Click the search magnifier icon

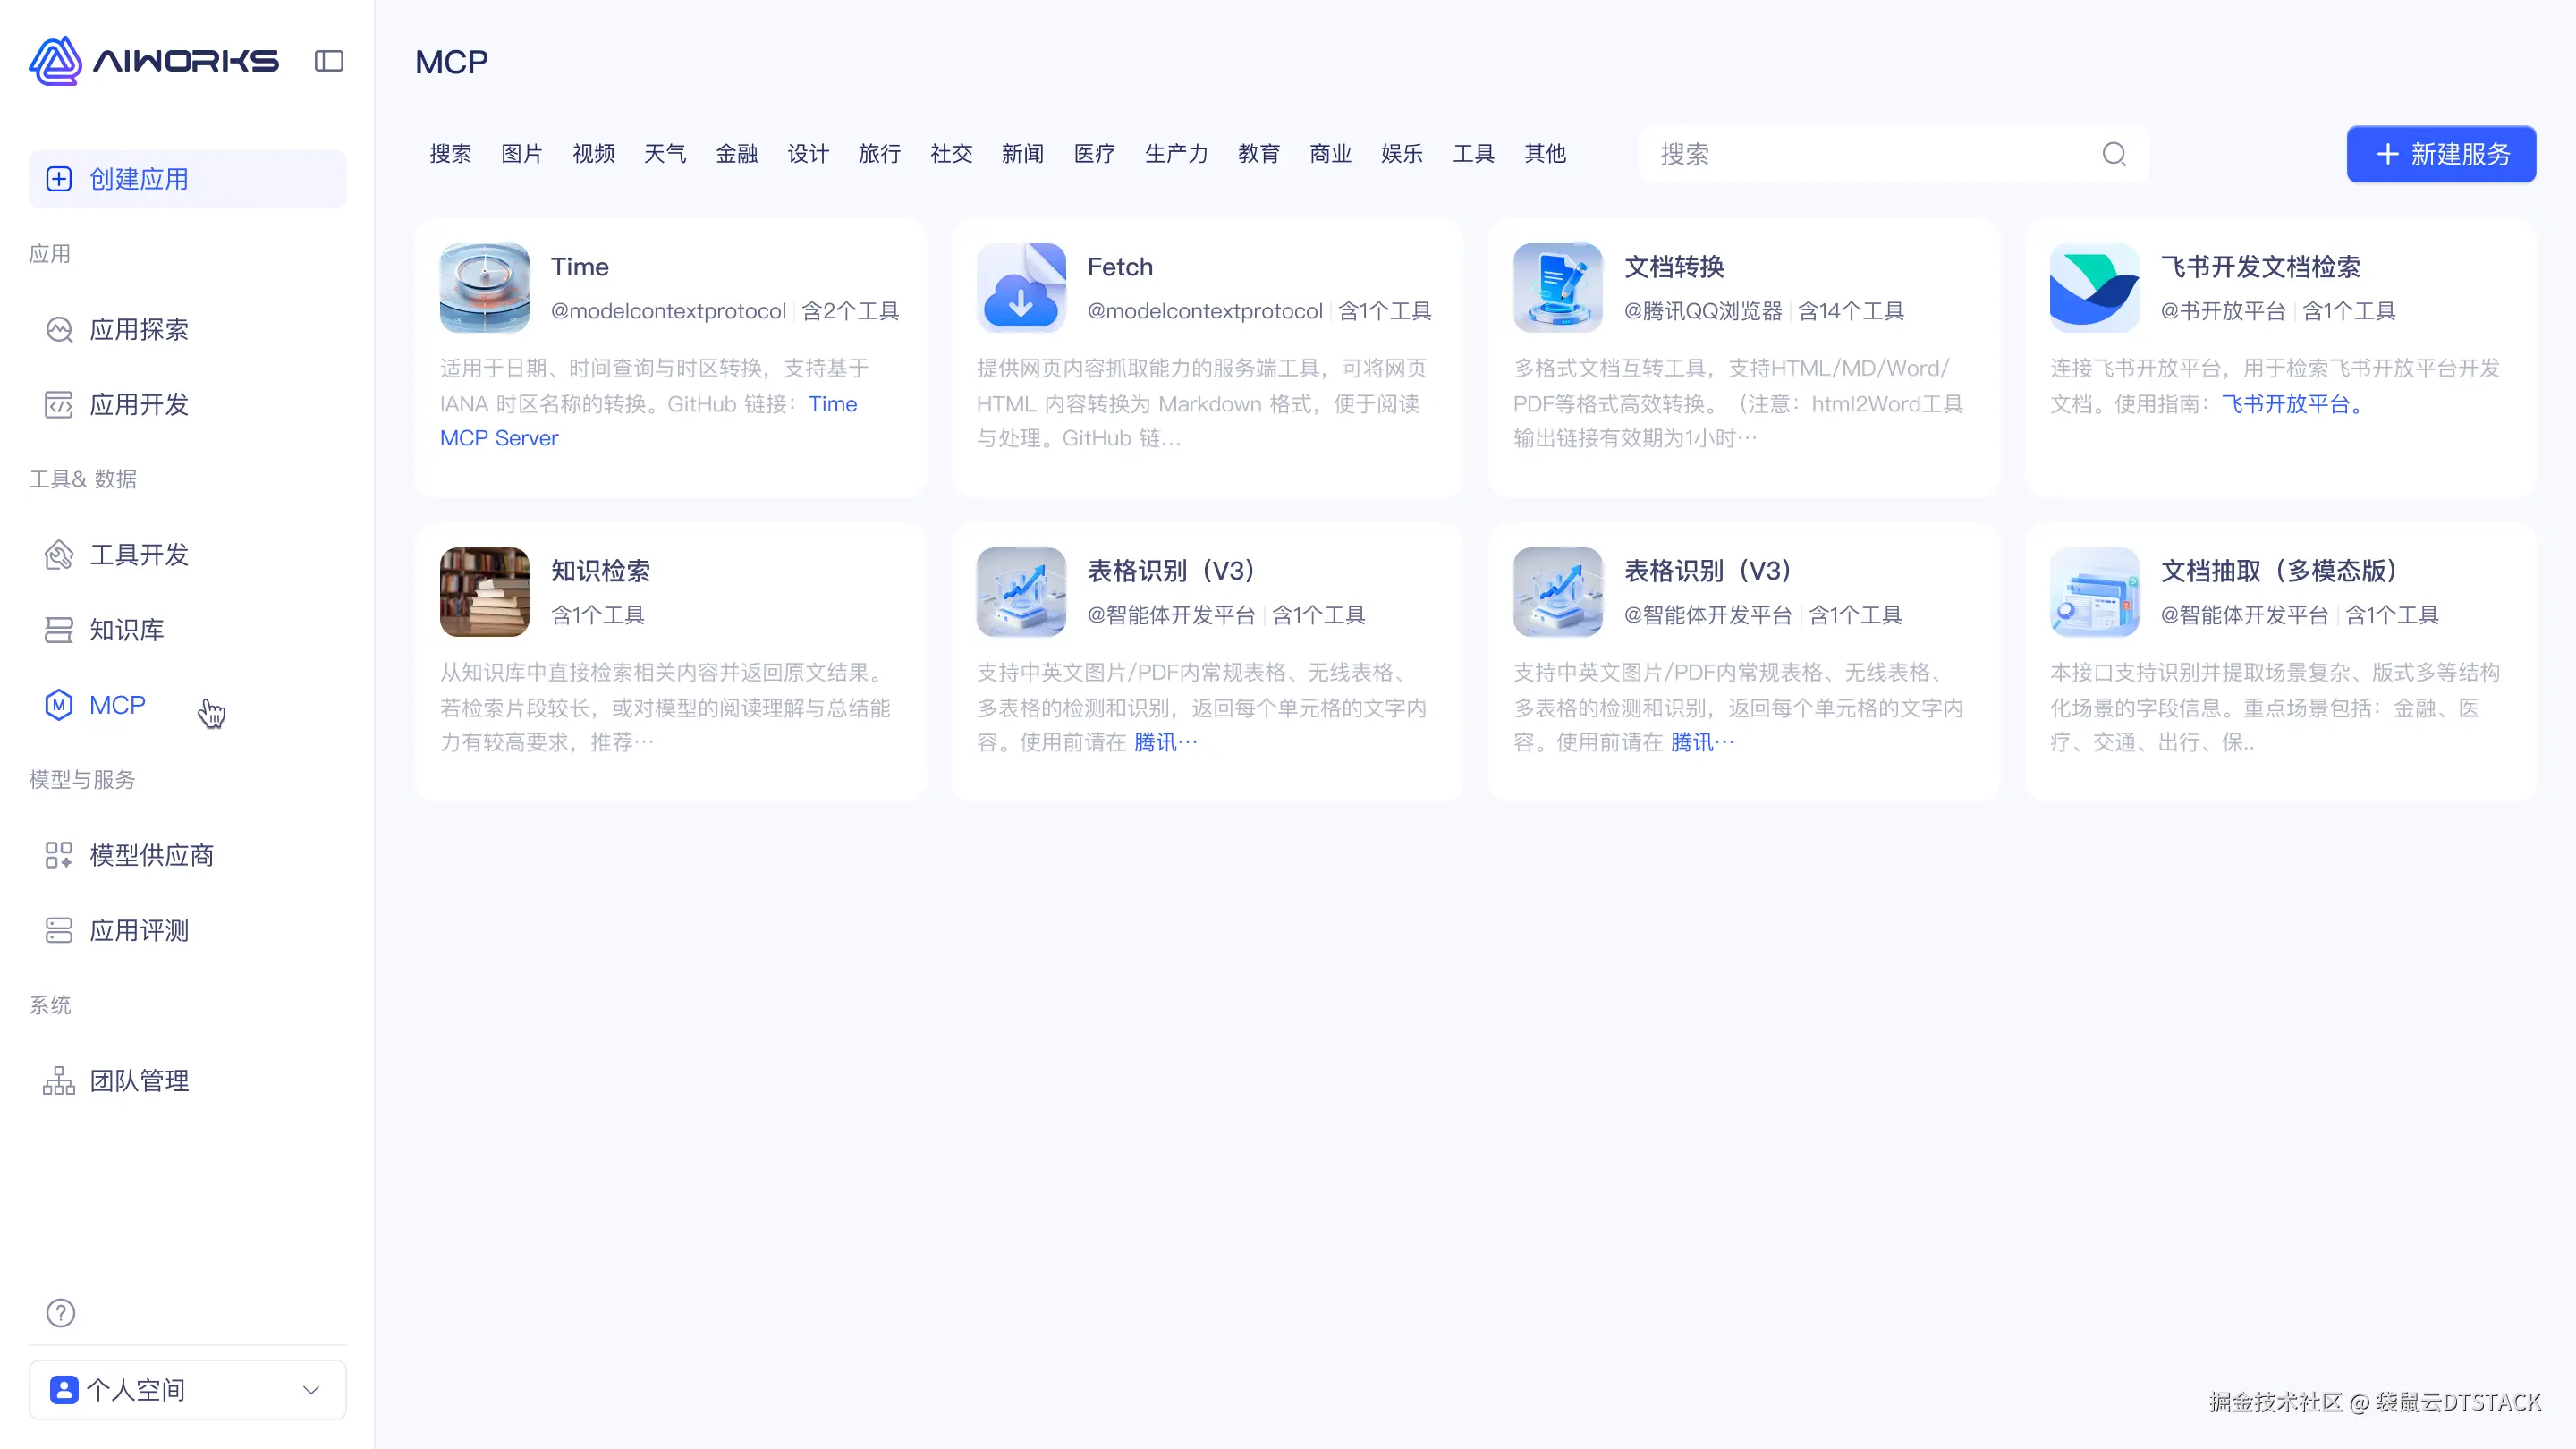coord(2113,154)
